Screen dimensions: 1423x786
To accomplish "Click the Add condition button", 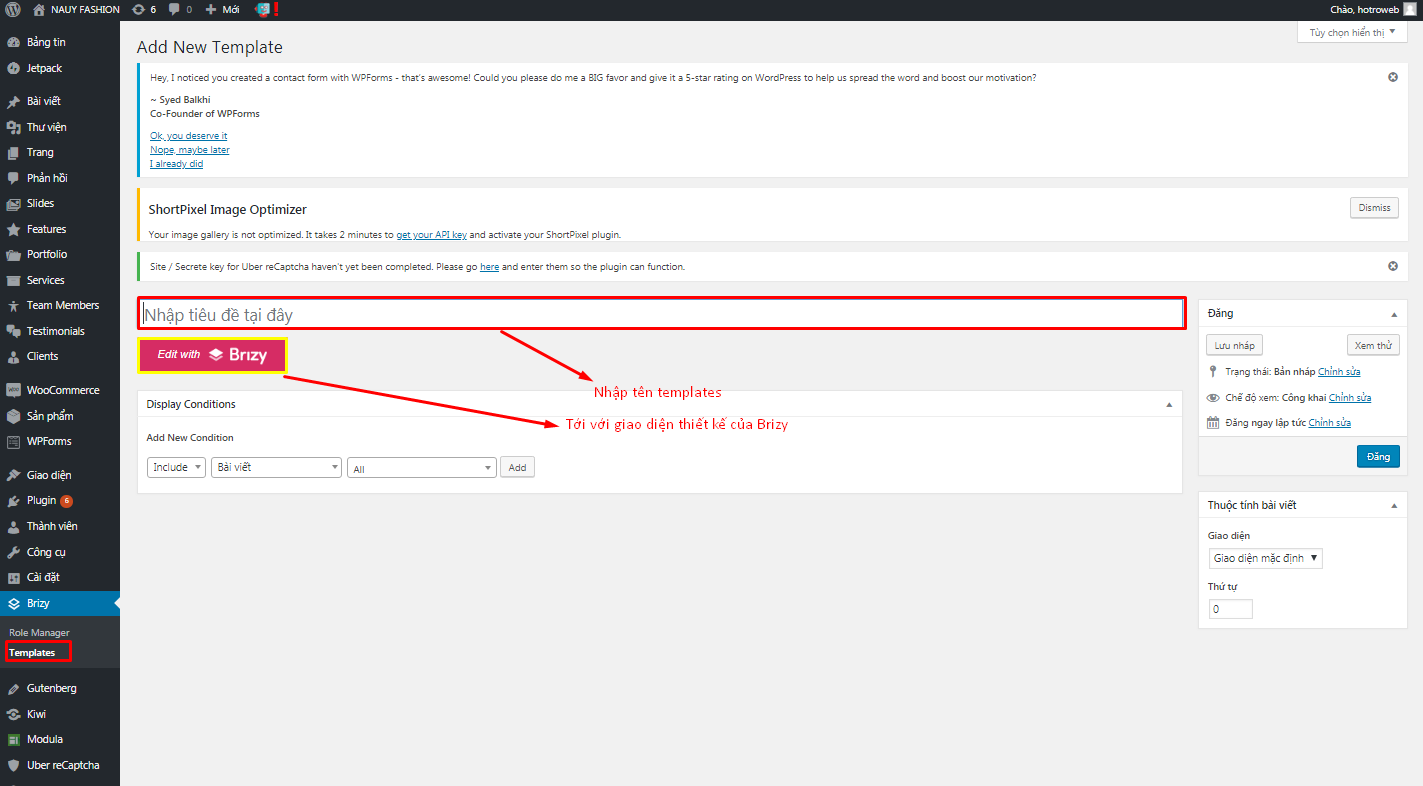I will tap(517, 467).
